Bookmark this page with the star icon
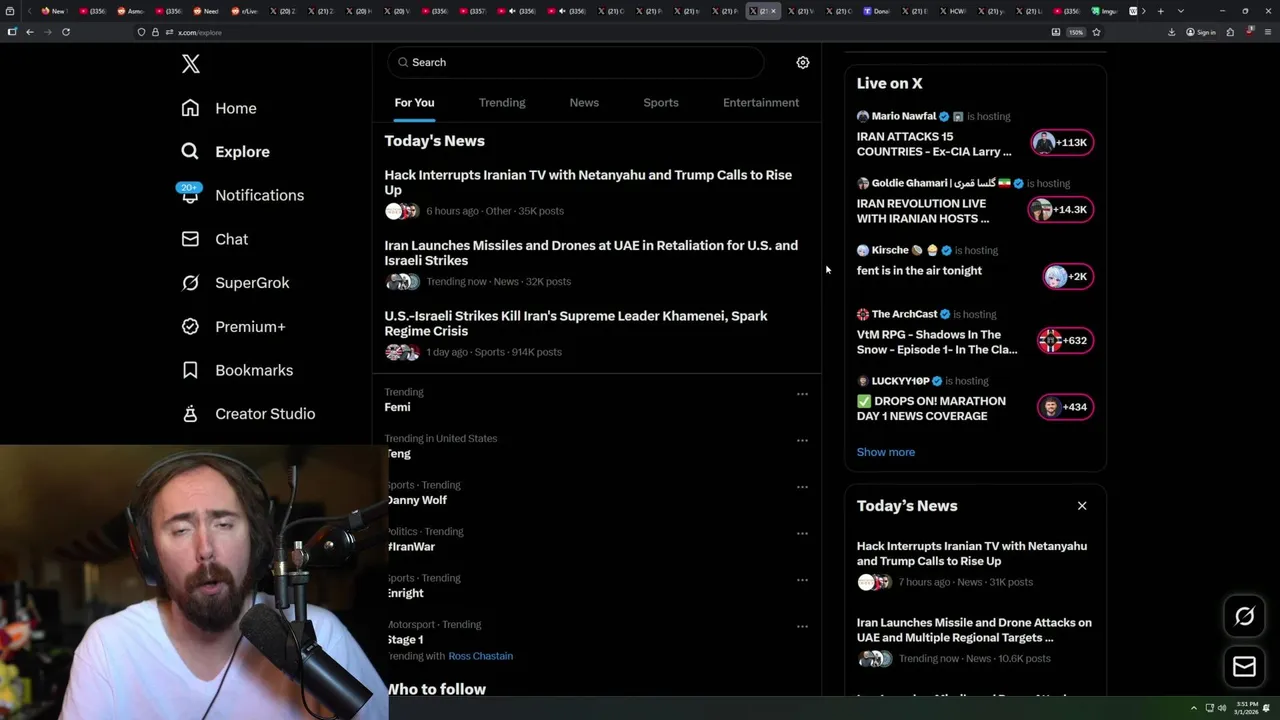This screenshot has height=720, width=1280. coord(1096,32)
